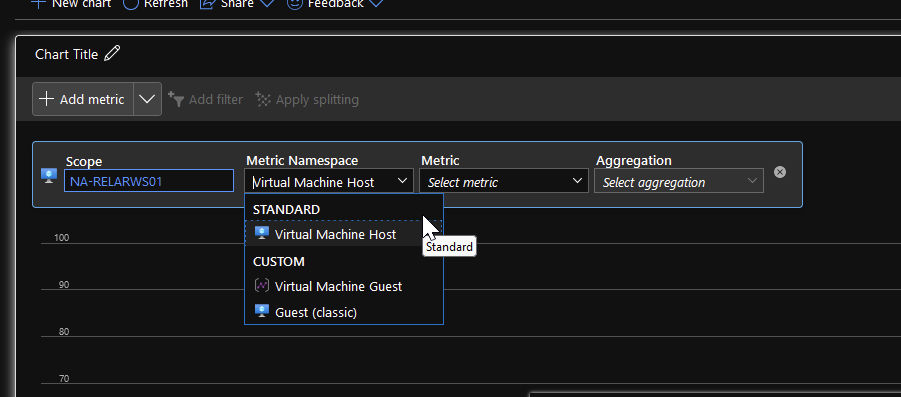This screenshot has height=397, width=901.
Task: Click the Virtual Machine Host monitor icon
Action: coord(262,233)
